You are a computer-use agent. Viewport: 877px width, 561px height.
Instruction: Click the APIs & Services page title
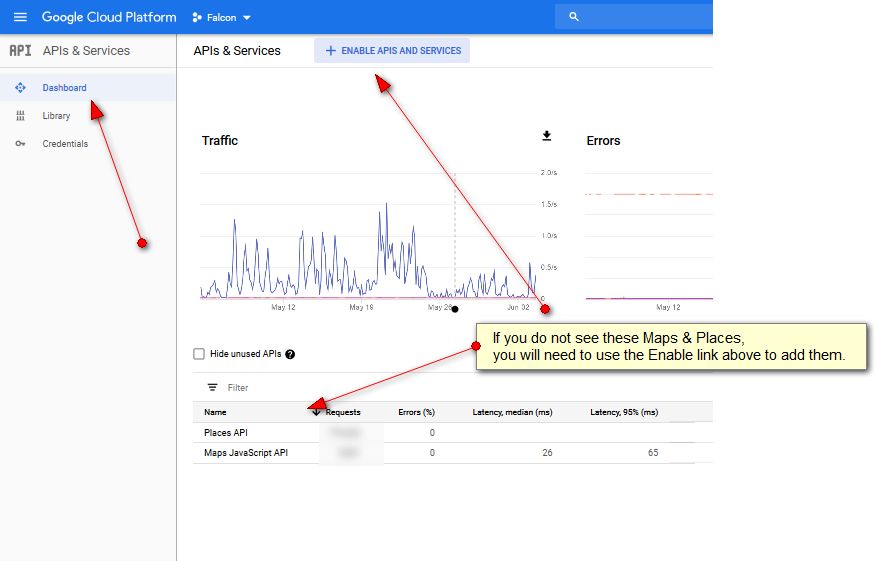pos(237,50)
